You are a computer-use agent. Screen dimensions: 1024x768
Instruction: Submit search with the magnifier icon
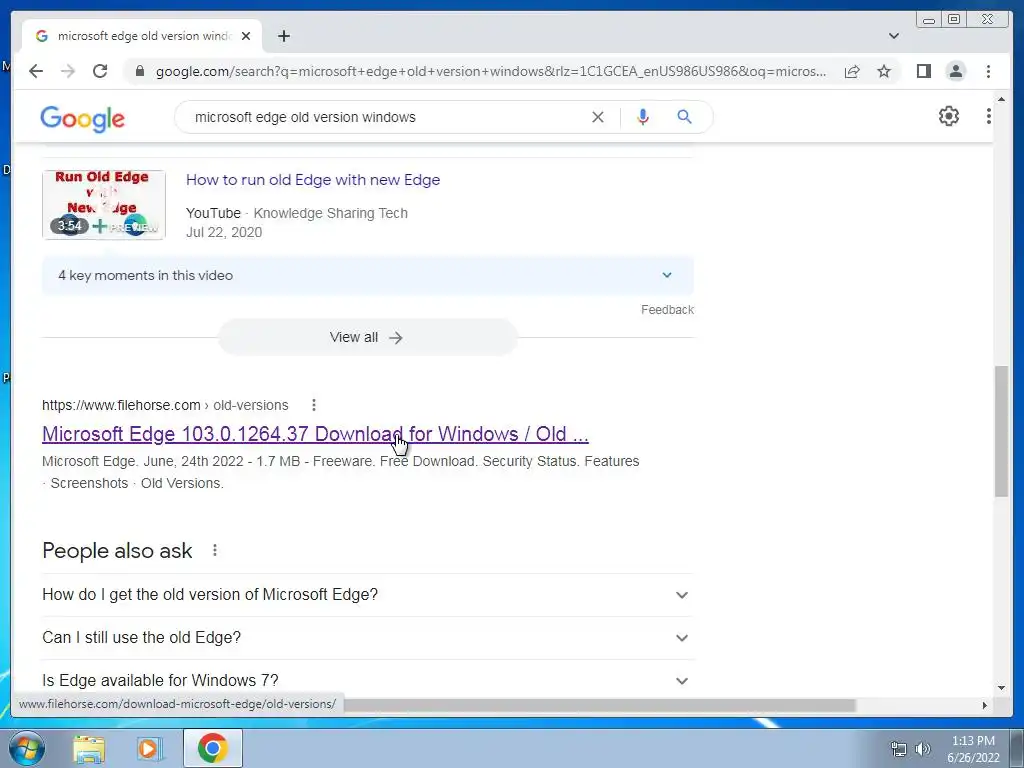[684, 117]
